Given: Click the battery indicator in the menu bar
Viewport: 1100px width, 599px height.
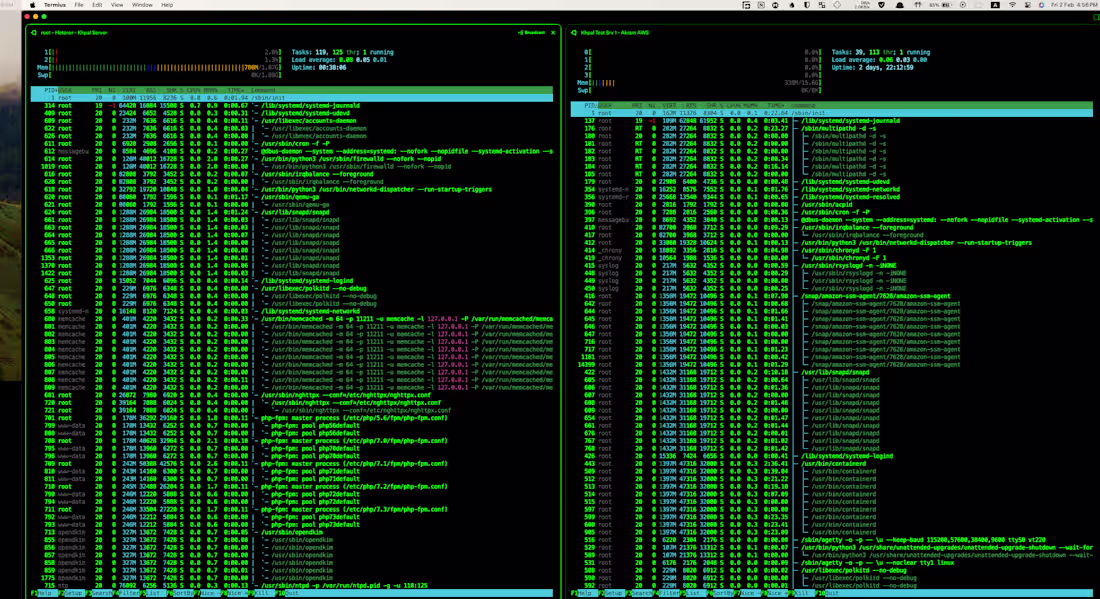Looking at the screenshot, I should tap(942, 4).
